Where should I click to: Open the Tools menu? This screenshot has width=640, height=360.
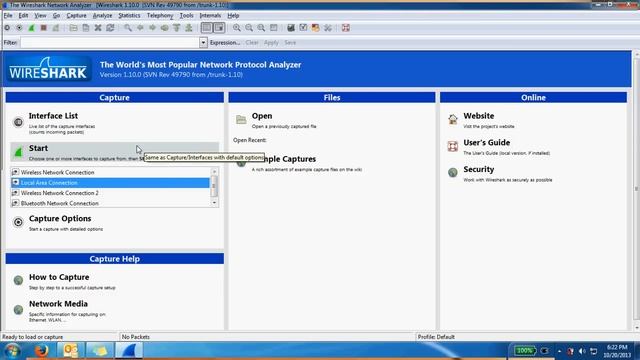pos(187,16)
